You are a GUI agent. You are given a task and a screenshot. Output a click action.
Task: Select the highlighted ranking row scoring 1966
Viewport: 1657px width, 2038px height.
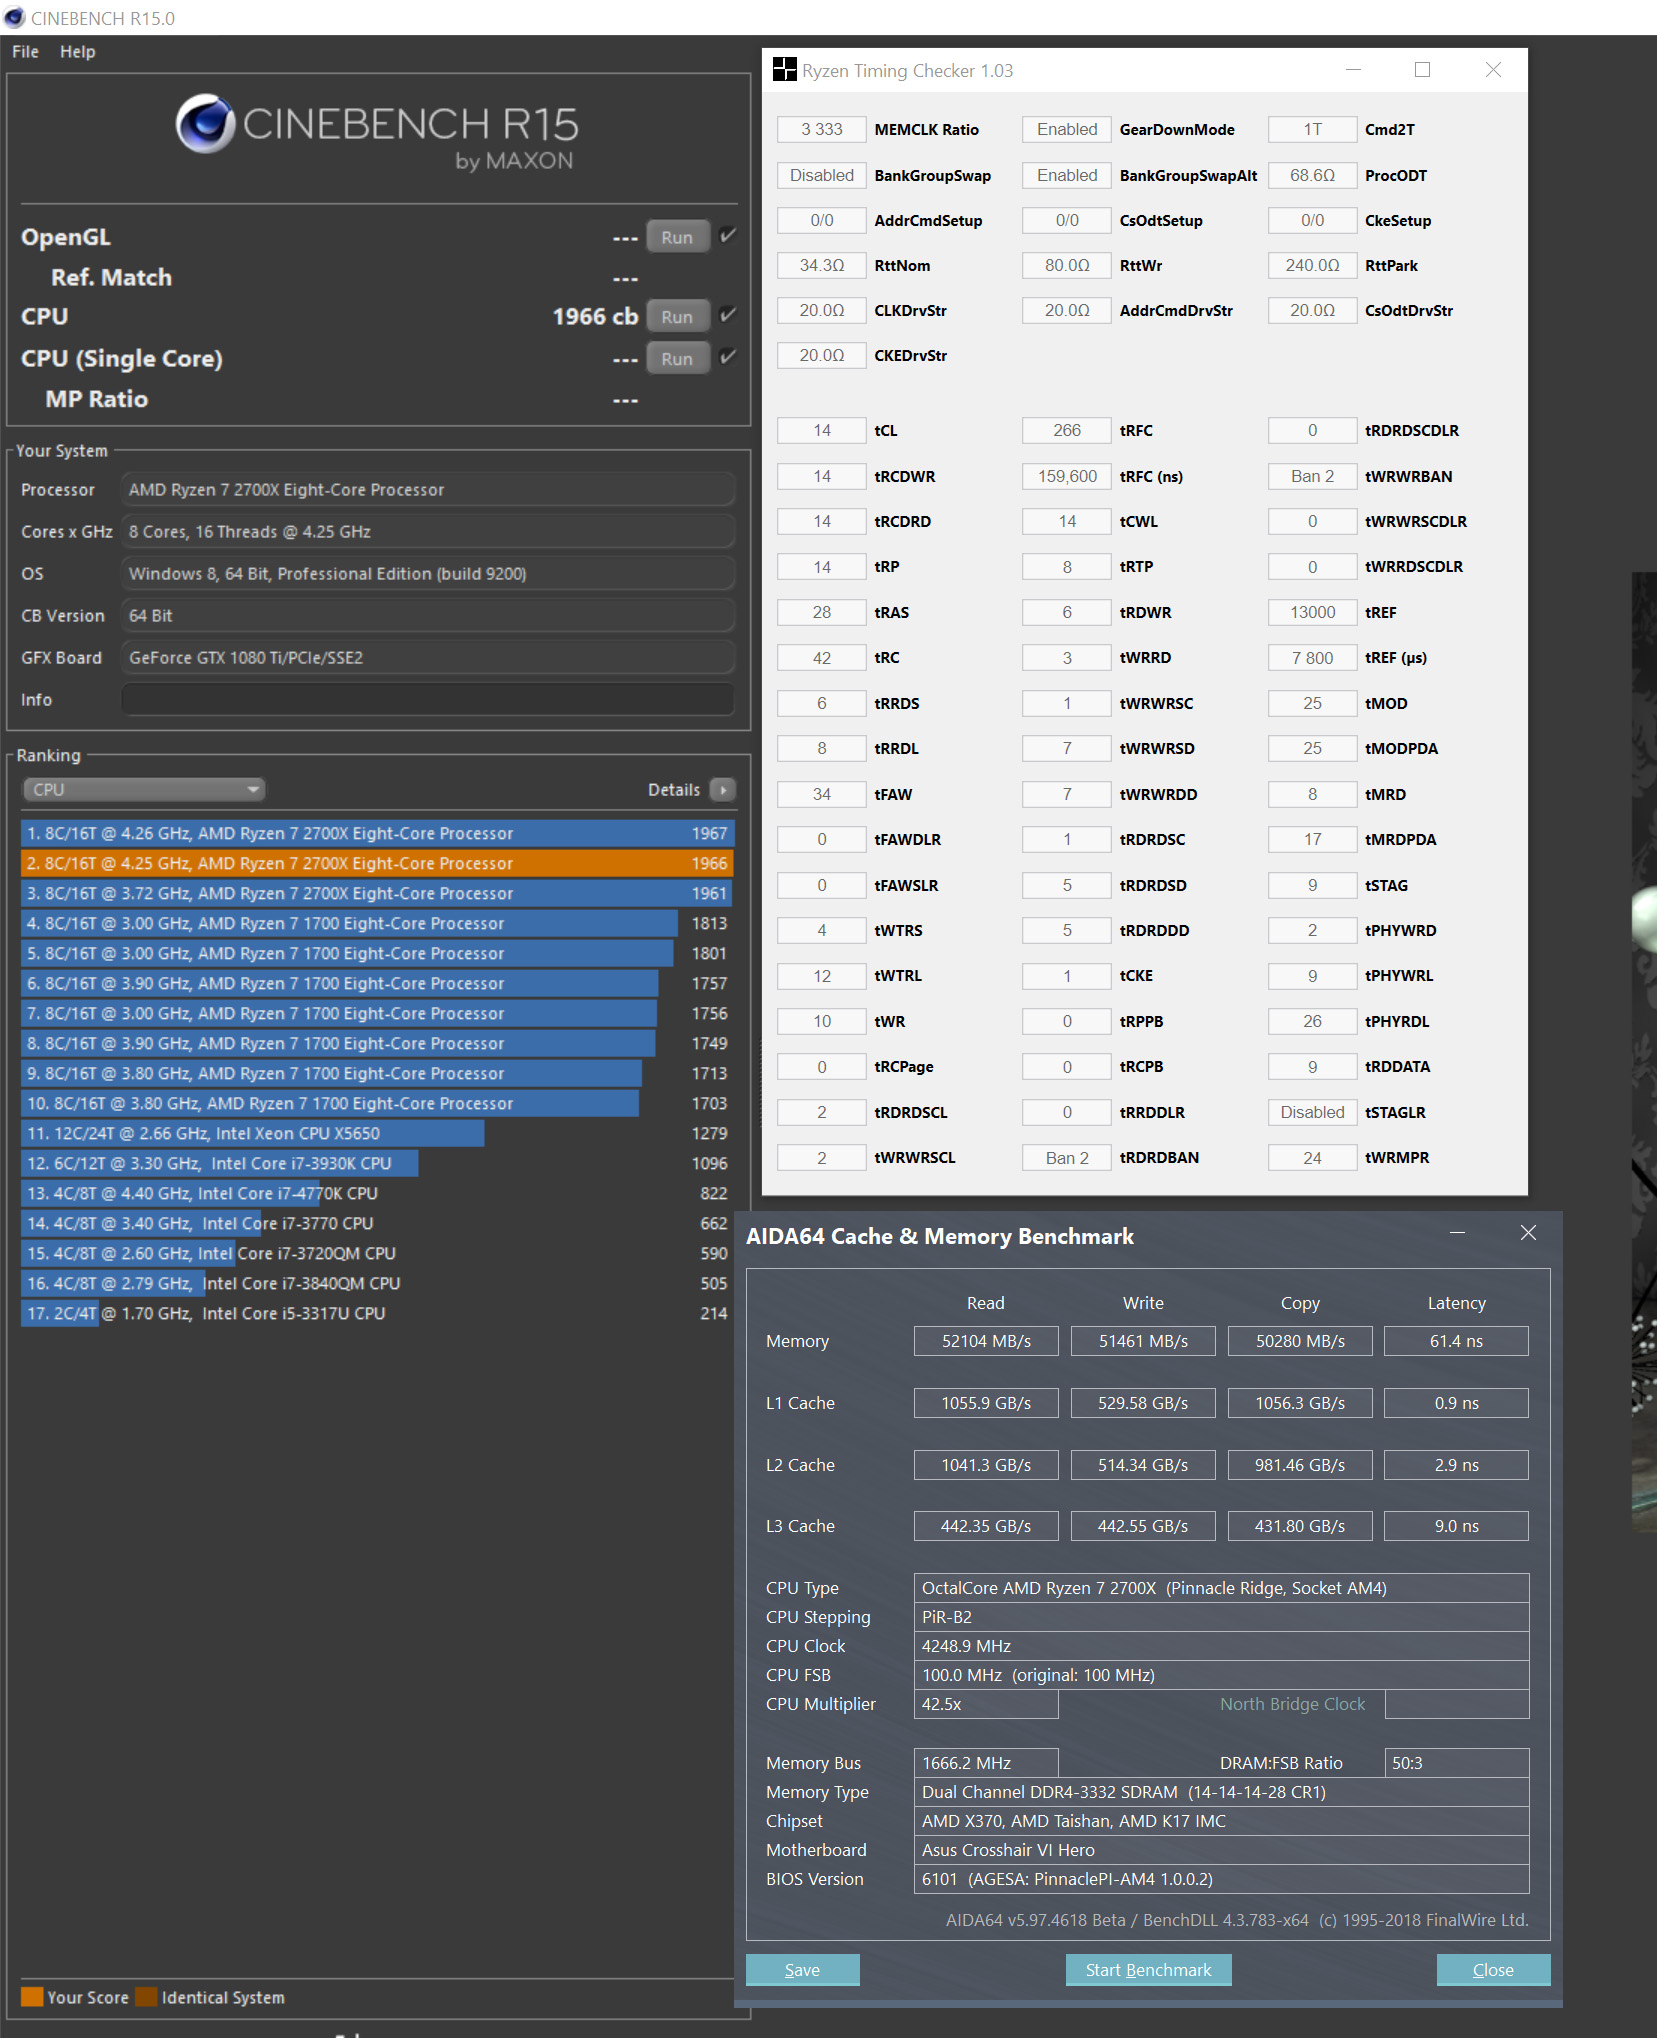pos(377,863)
